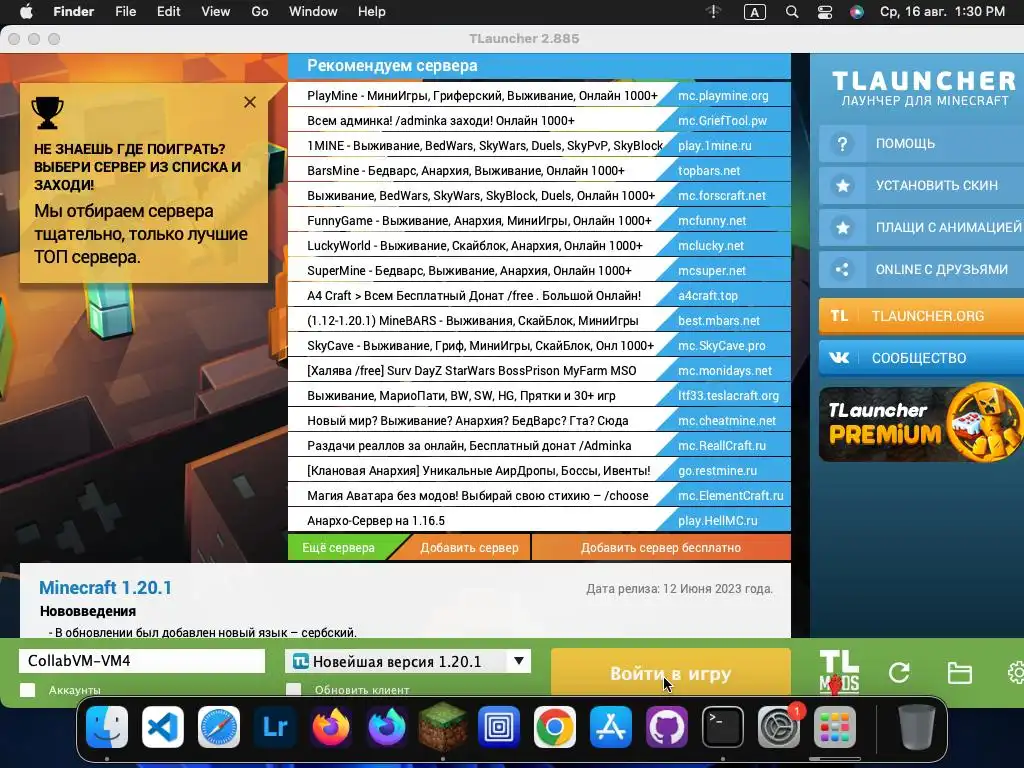This screenshot has width=1024, height=768.
Task: Launch Visual Studio Code from Dock
Action: (x=163, y=726)
